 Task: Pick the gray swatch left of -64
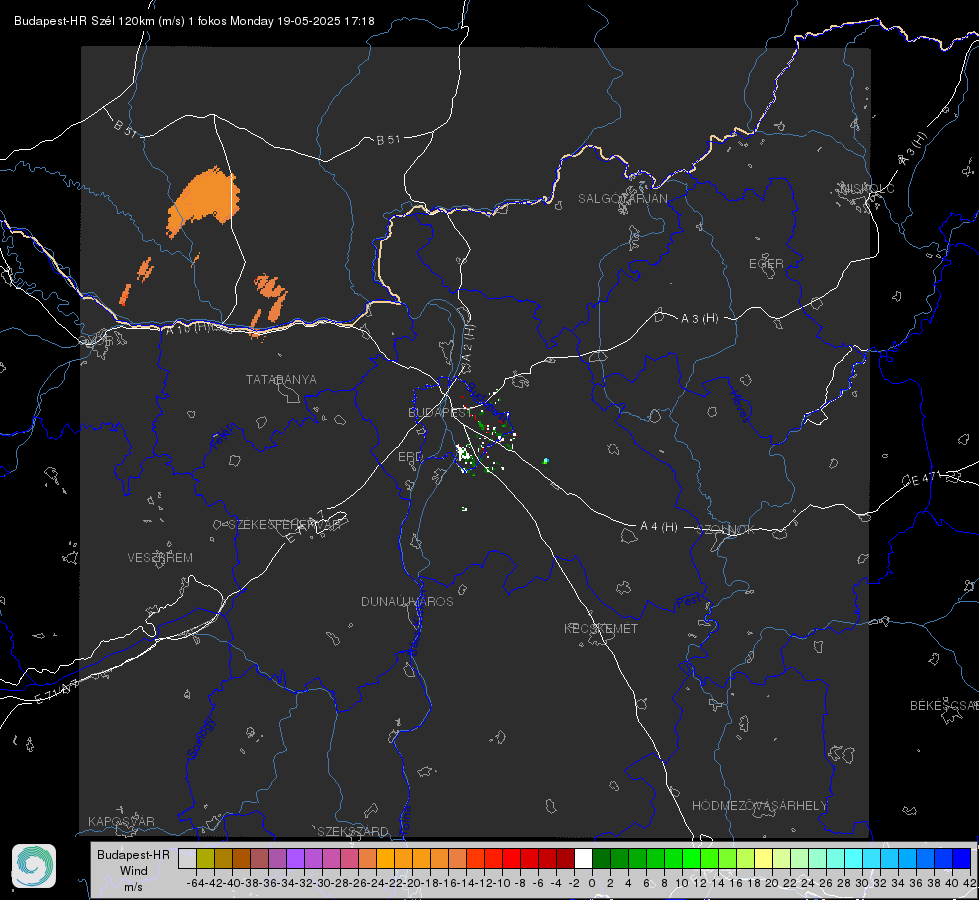[187, 859]
